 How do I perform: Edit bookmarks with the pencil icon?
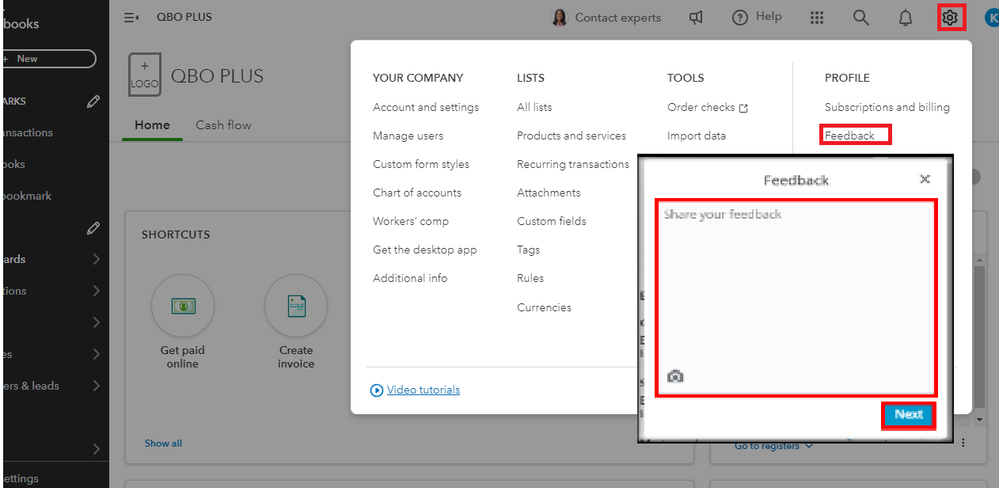[94, 101]
